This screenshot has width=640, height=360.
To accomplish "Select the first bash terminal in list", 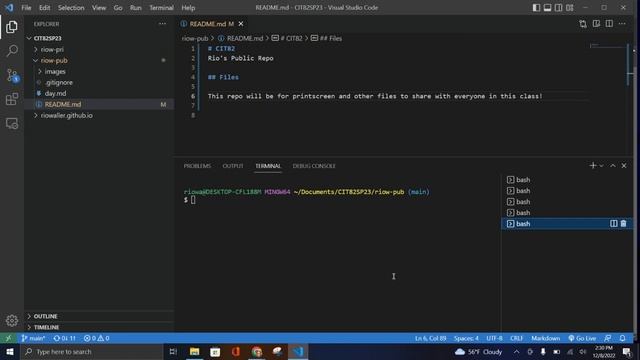I will click(x=566, y=180).
